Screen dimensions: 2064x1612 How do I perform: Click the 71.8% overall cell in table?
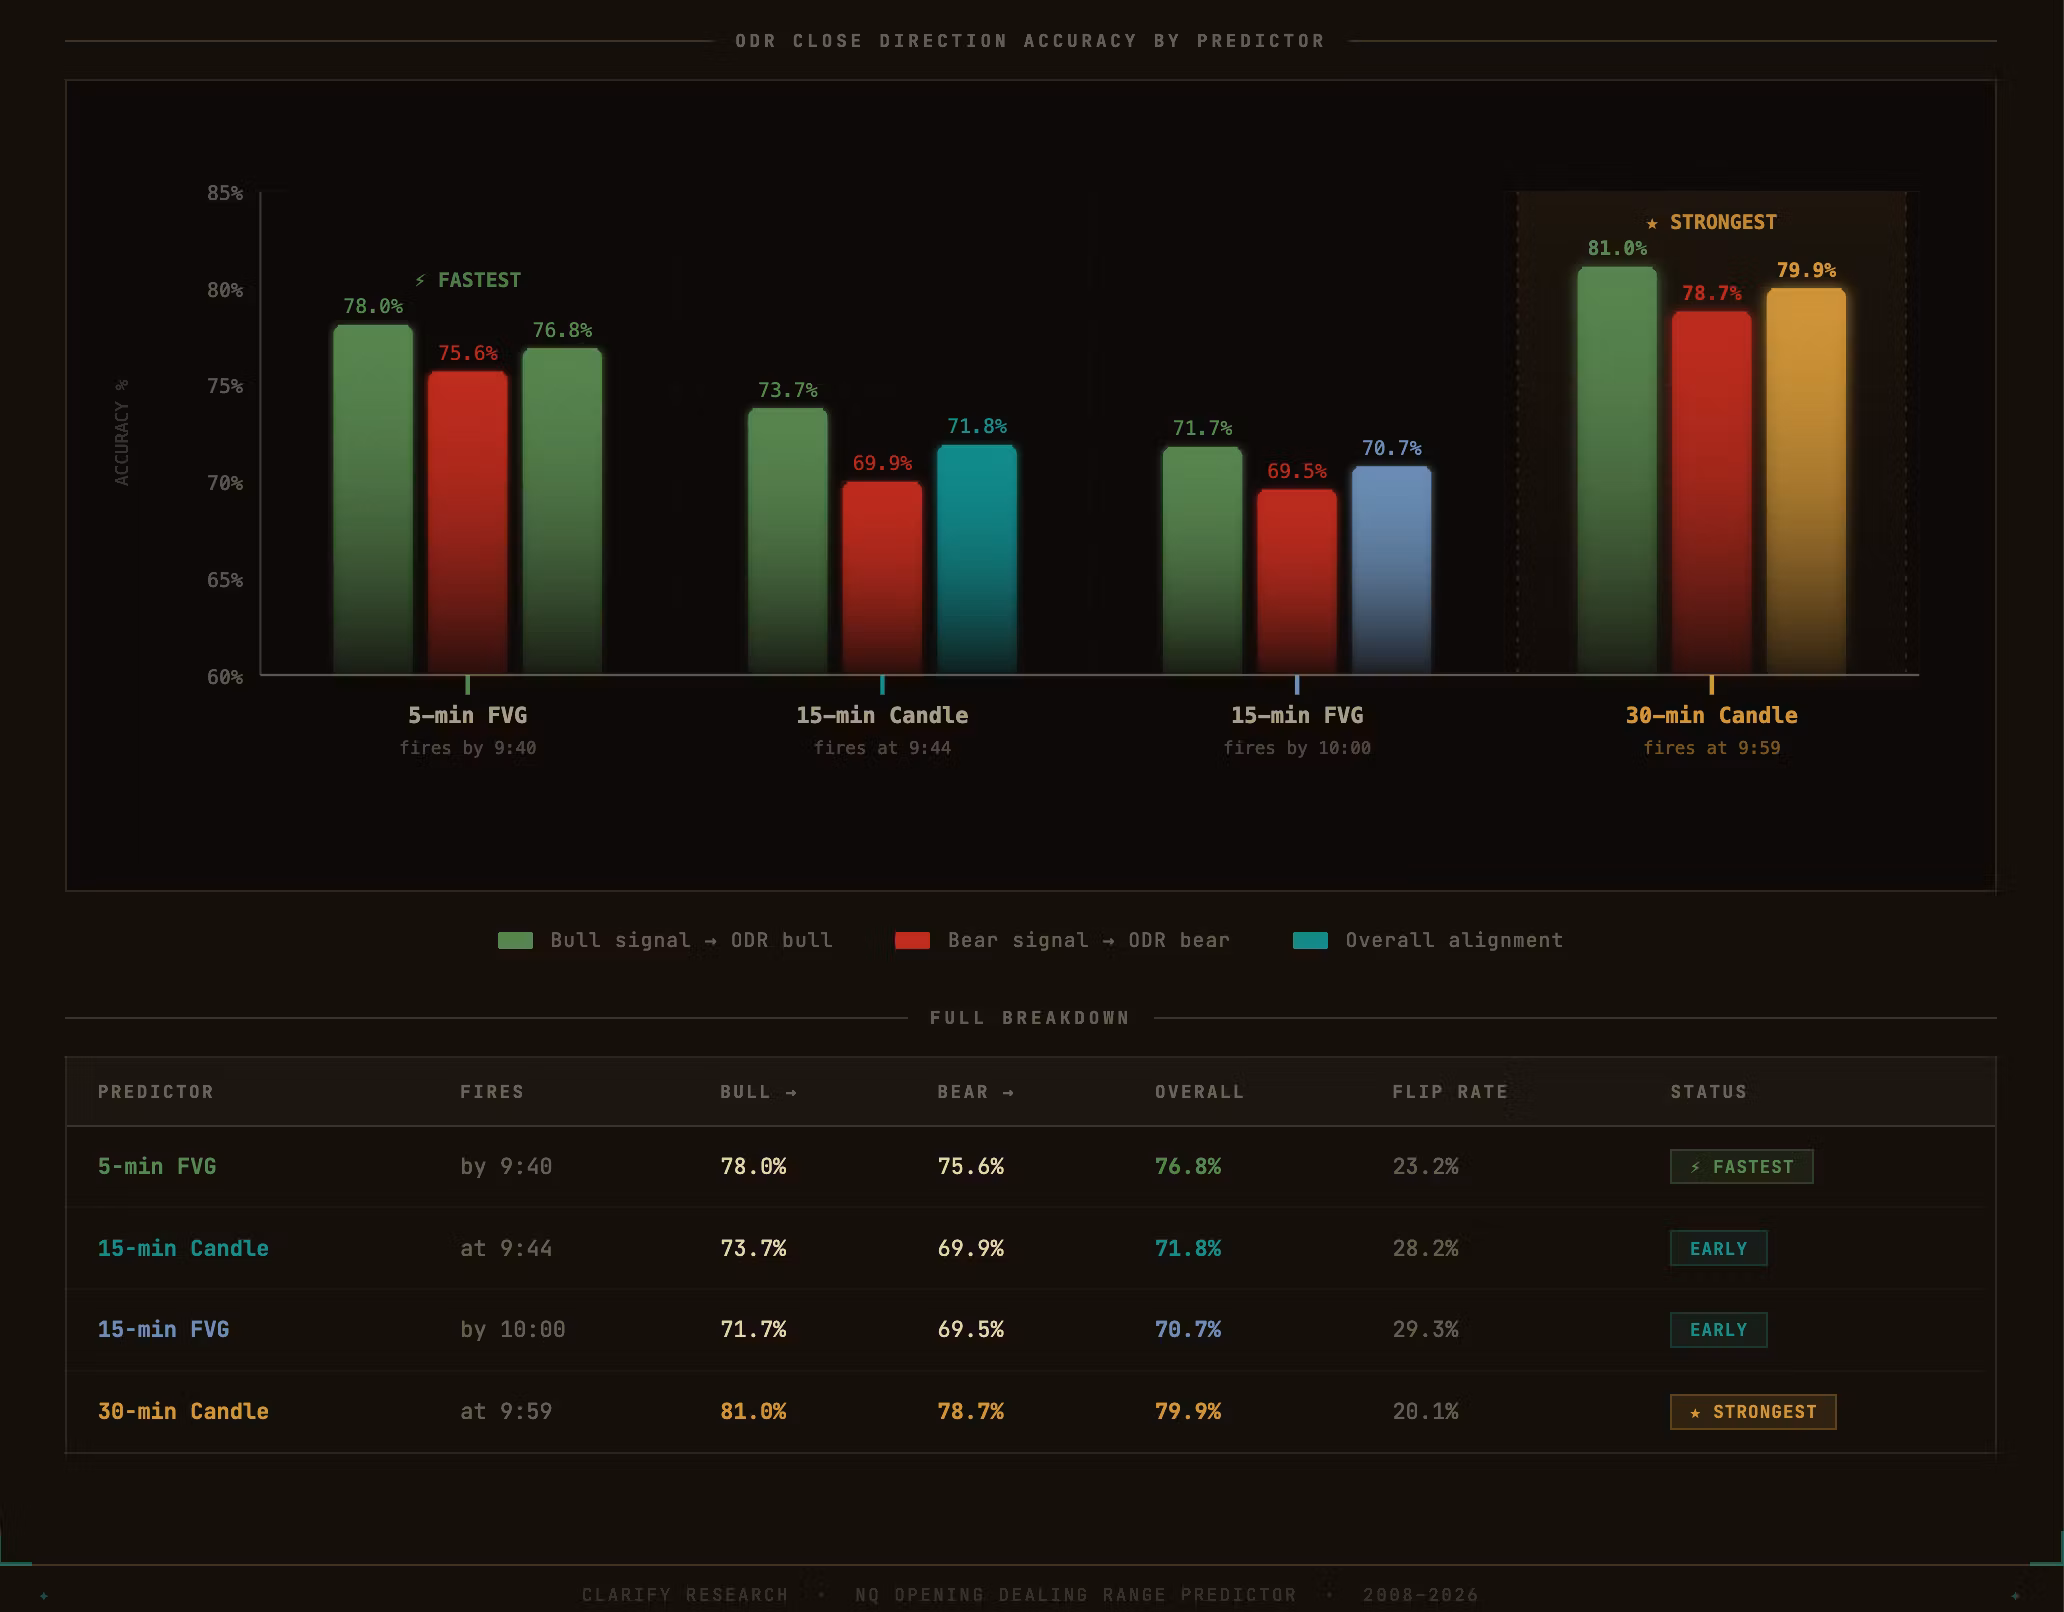tap(1188, 1249)
